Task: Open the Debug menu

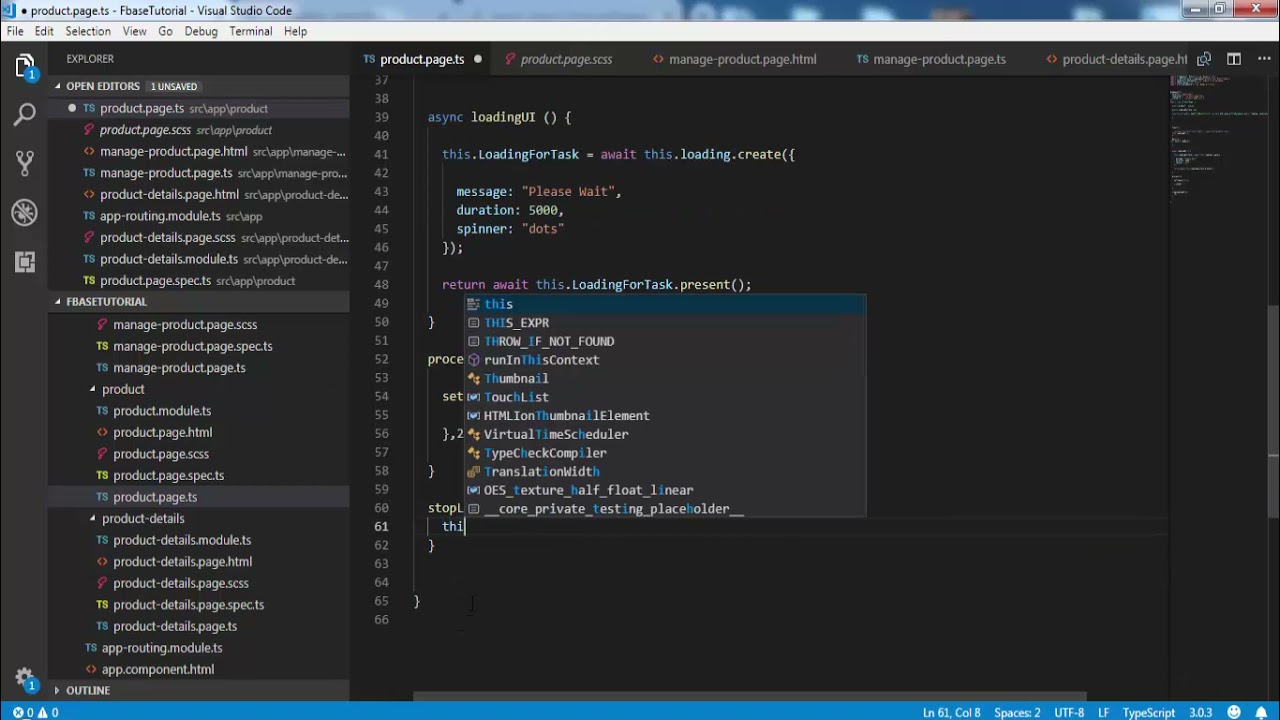Action: click(201, 31)
